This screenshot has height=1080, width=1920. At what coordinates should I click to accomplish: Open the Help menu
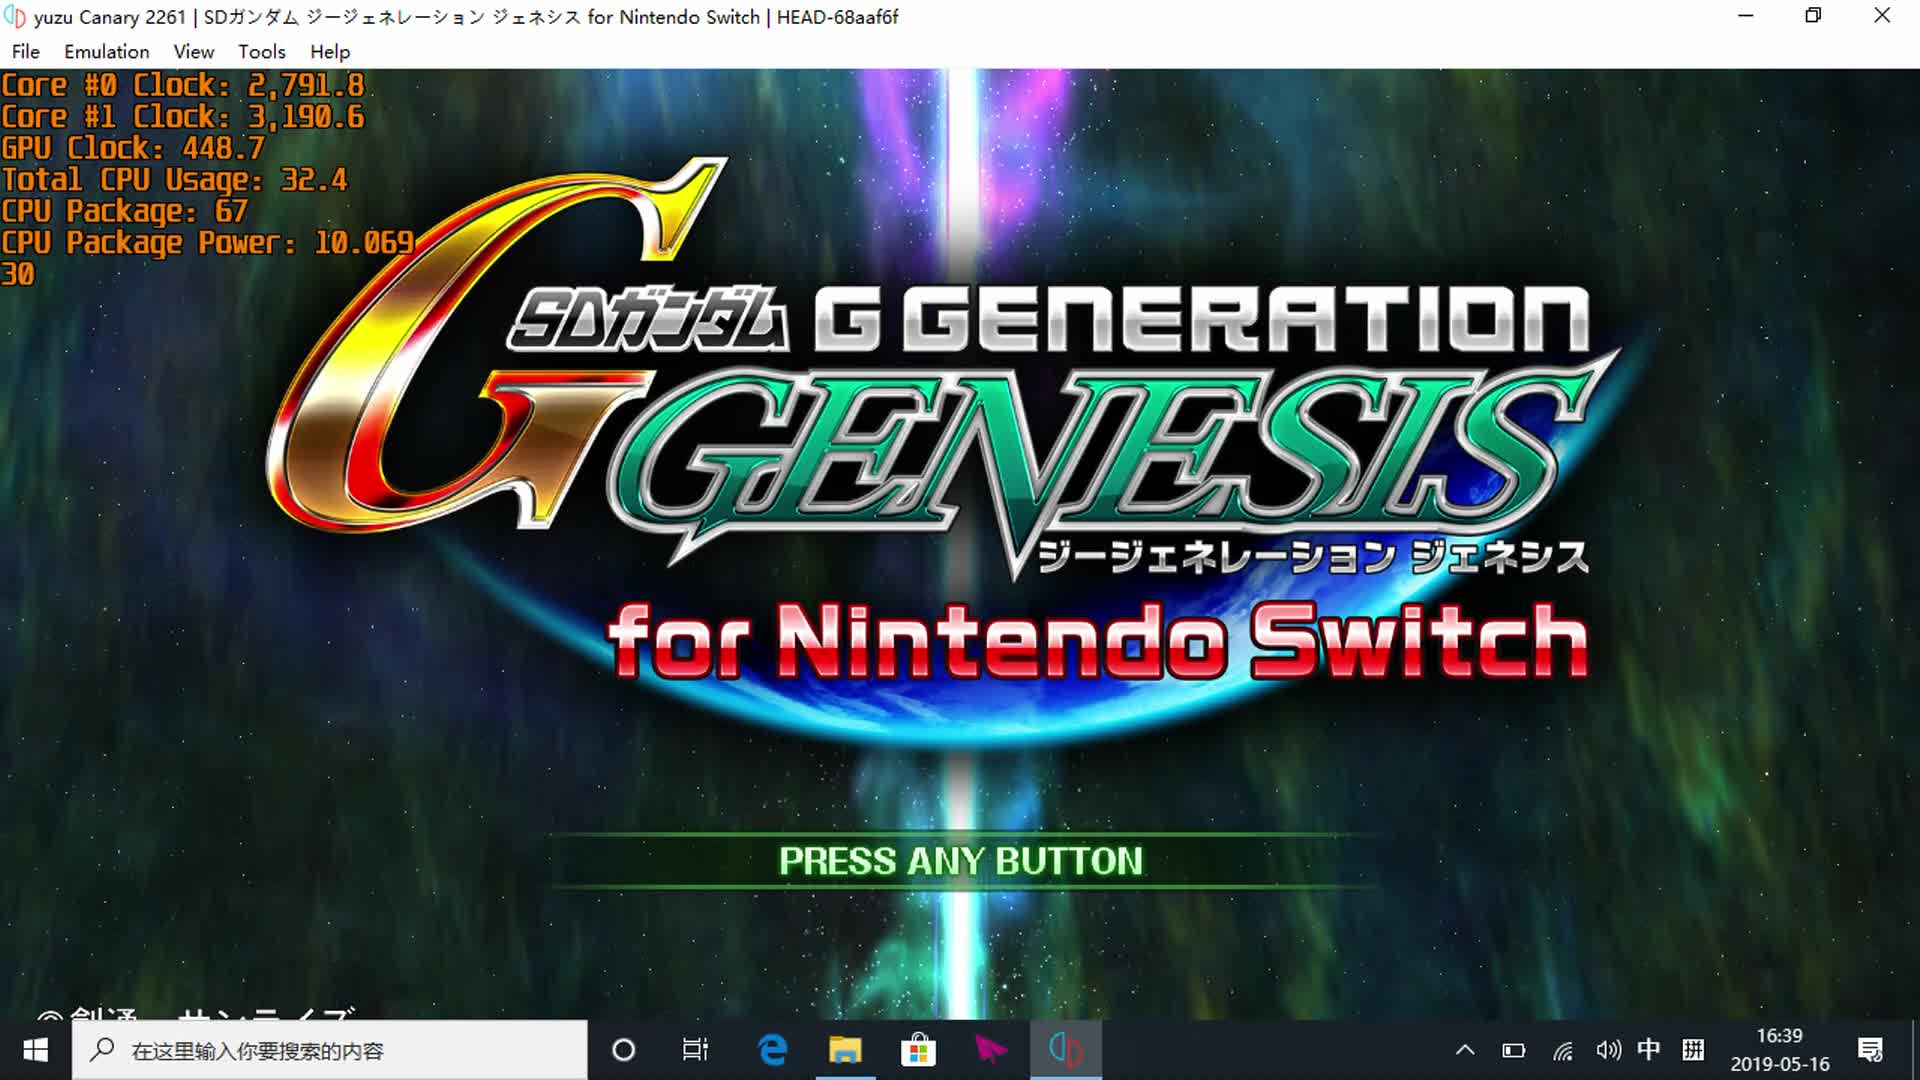tap(329, 52)
